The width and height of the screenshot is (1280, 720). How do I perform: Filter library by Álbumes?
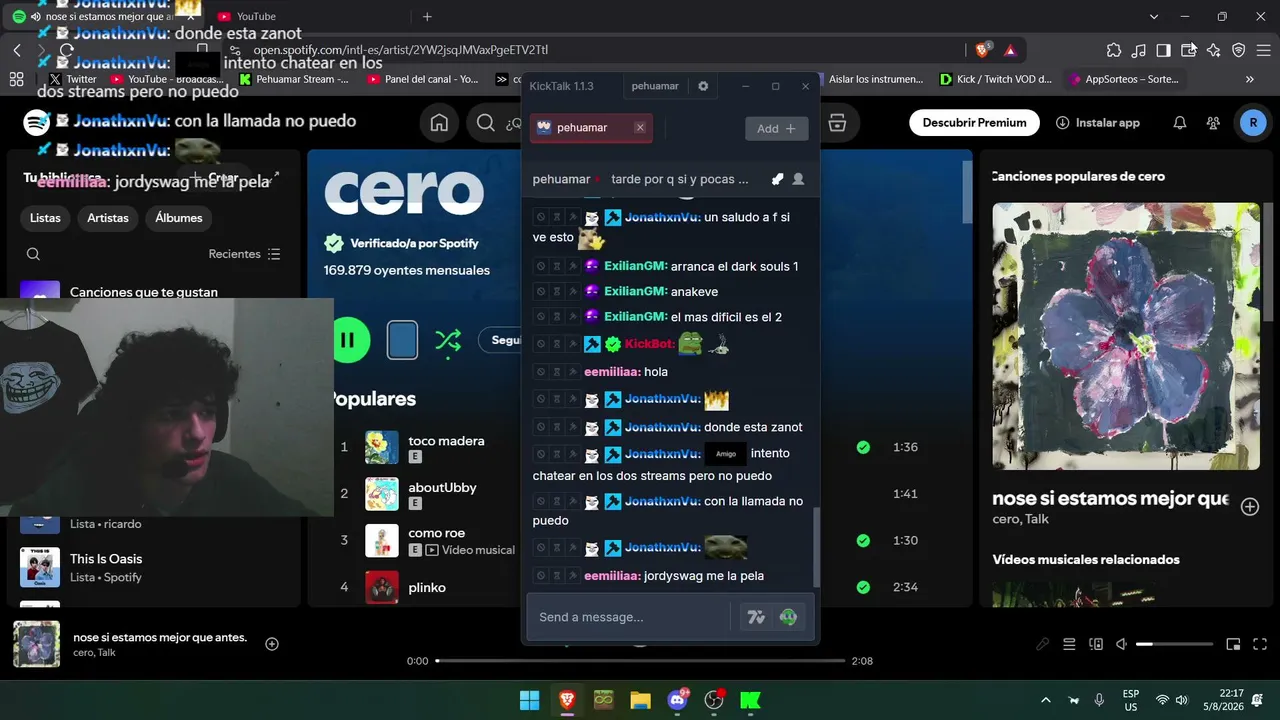tap(179, 218)
